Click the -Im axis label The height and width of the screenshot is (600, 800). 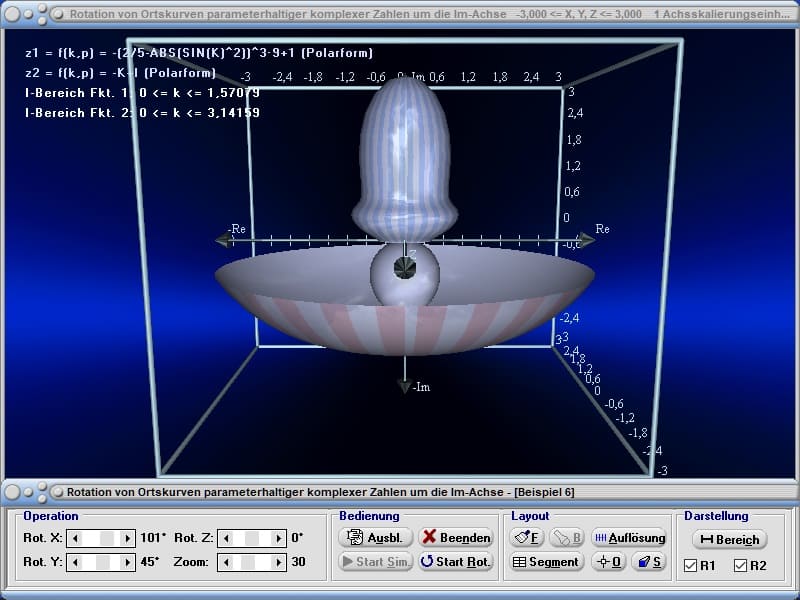click(421, 387)
